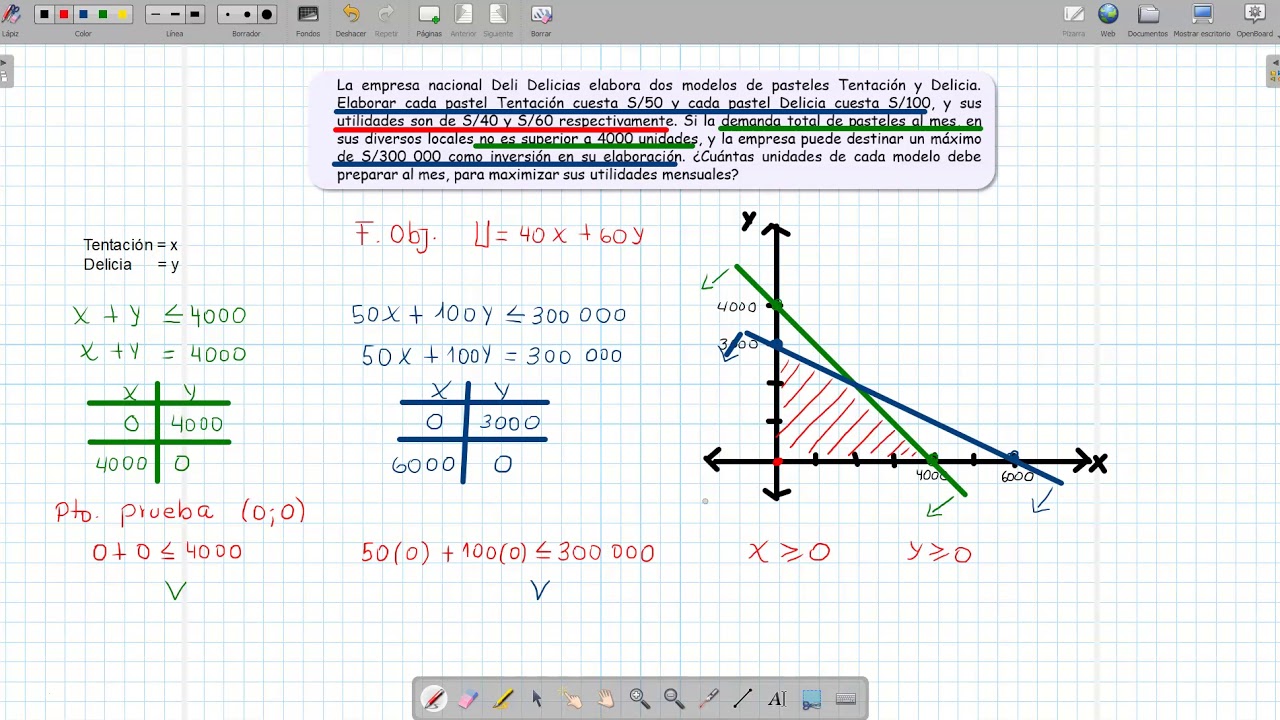Select the straight line drawing tool
The image size is (1280, 720).
click(743, 699)
